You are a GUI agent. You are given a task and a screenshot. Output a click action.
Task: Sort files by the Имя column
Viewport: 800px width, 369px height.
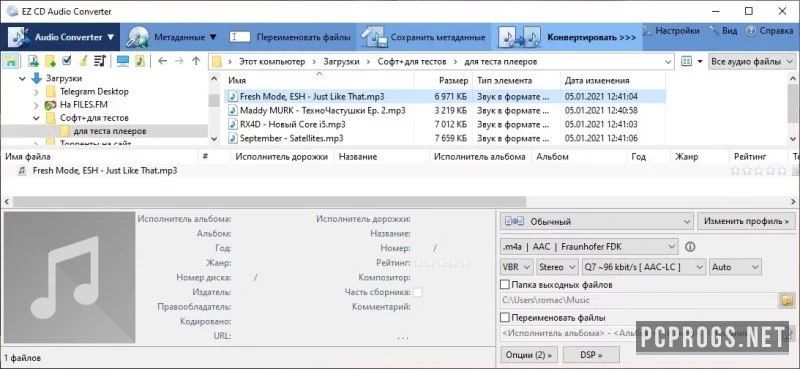319,81
